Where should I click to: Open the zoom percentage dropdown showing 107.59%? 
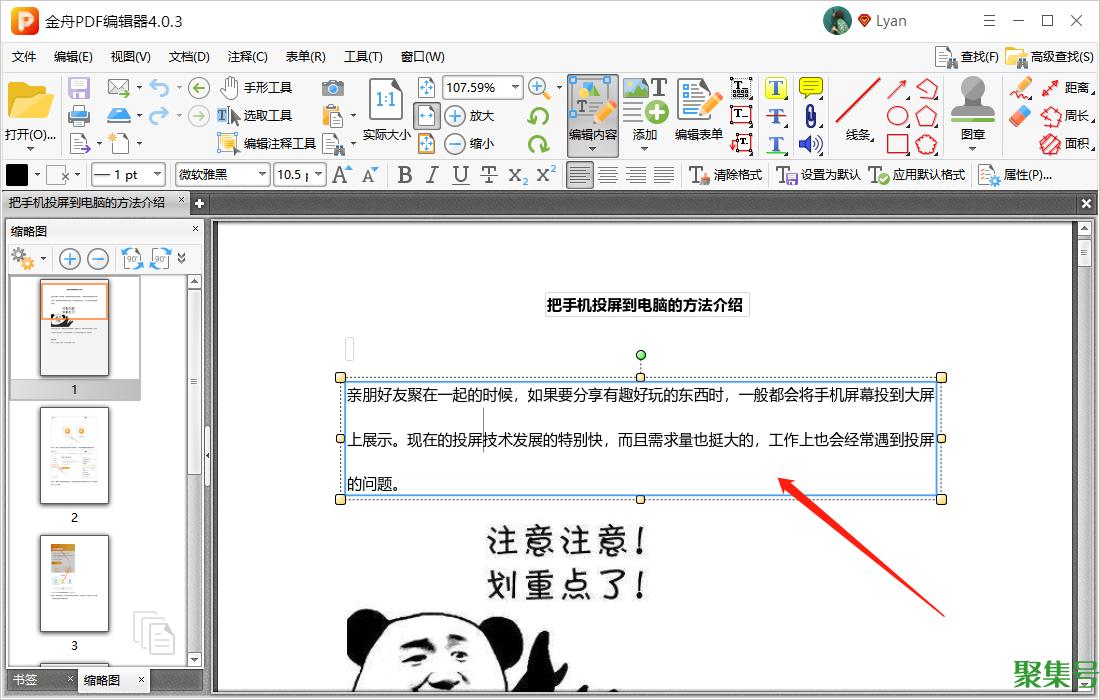516,88
